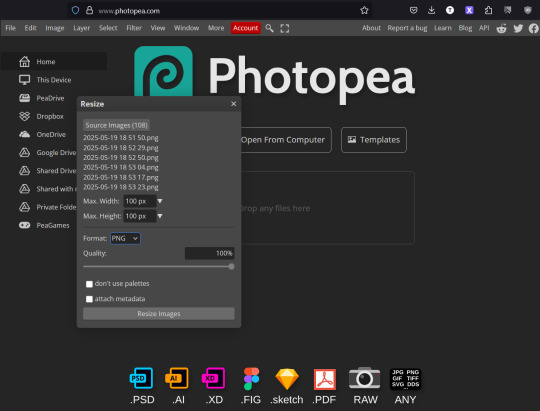
Task: Click the padlock site security icon
Action: 90,10
